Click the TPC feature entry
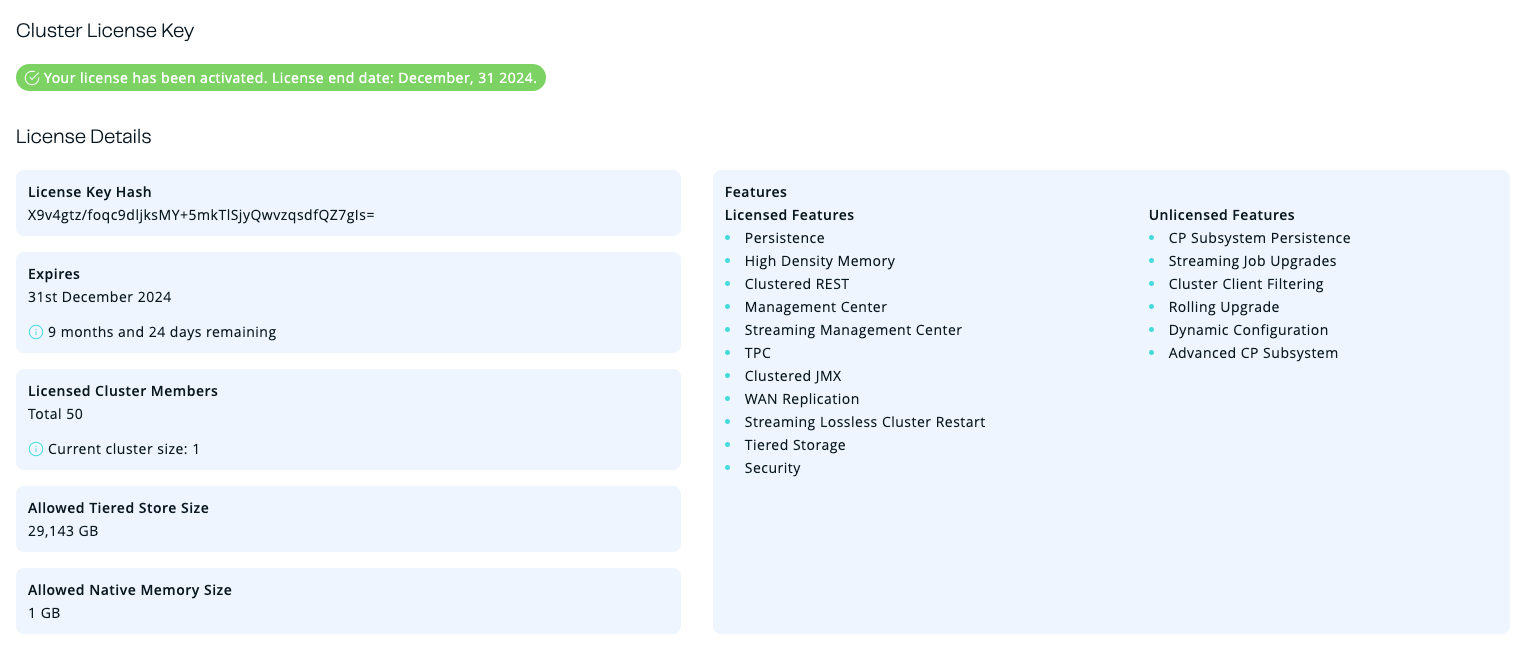 coord(757,352)
